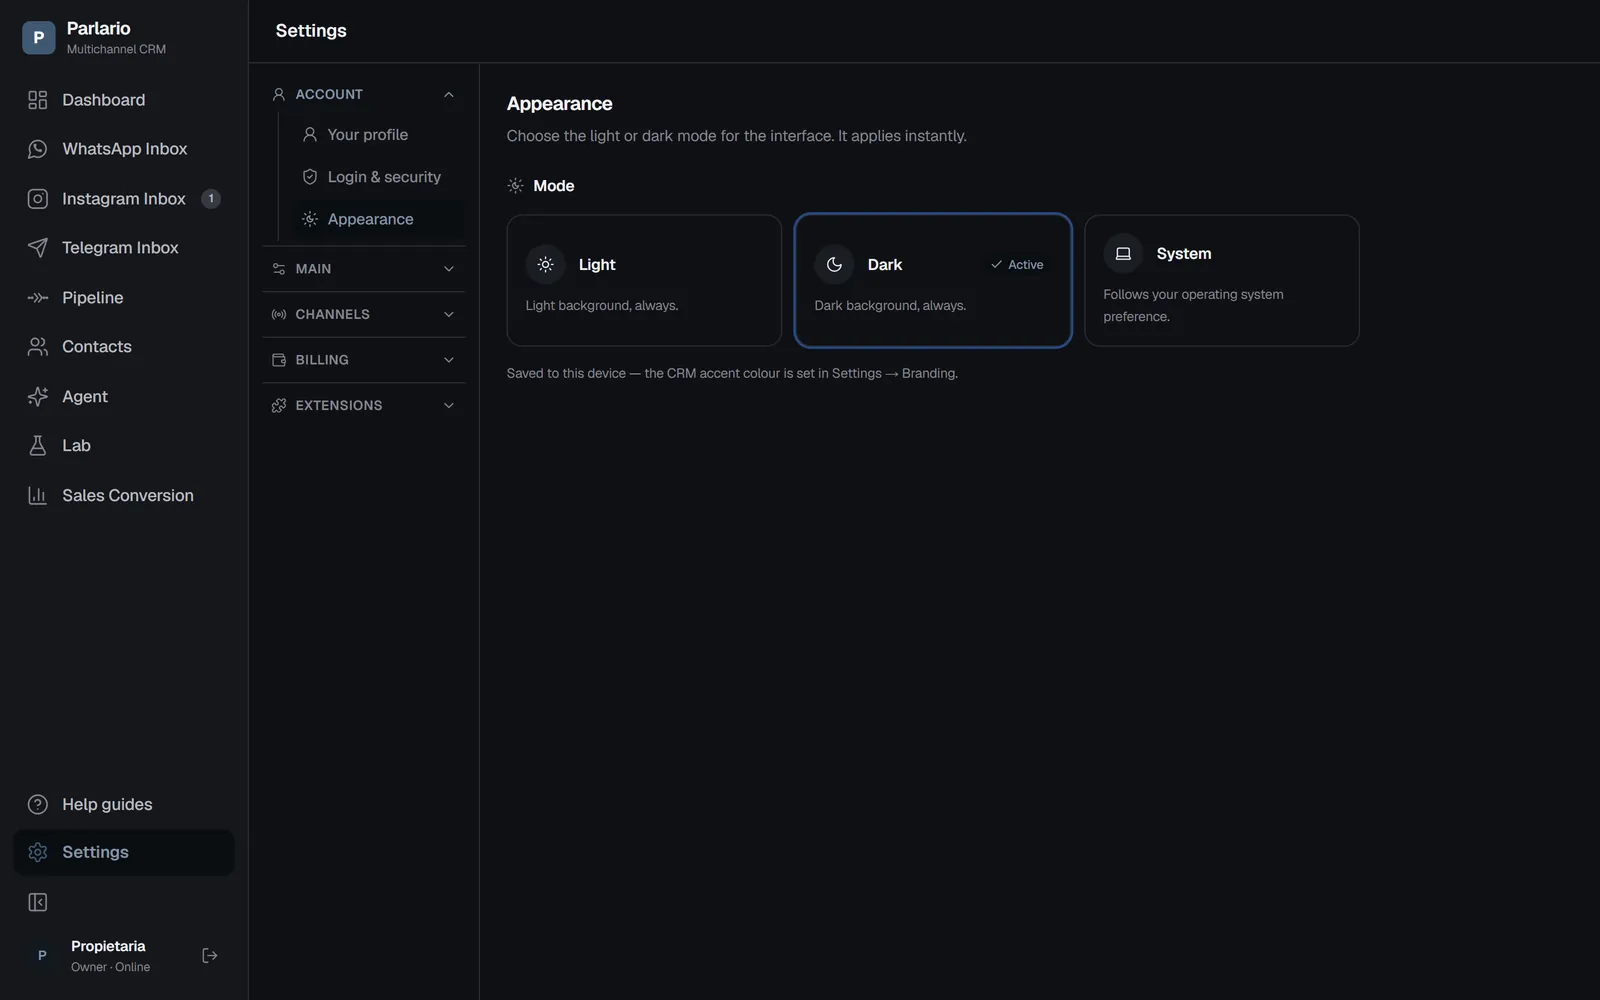Select the Light mode option
The width and height of the screenshot is (1600, 1000).
(x=644, y=281)
